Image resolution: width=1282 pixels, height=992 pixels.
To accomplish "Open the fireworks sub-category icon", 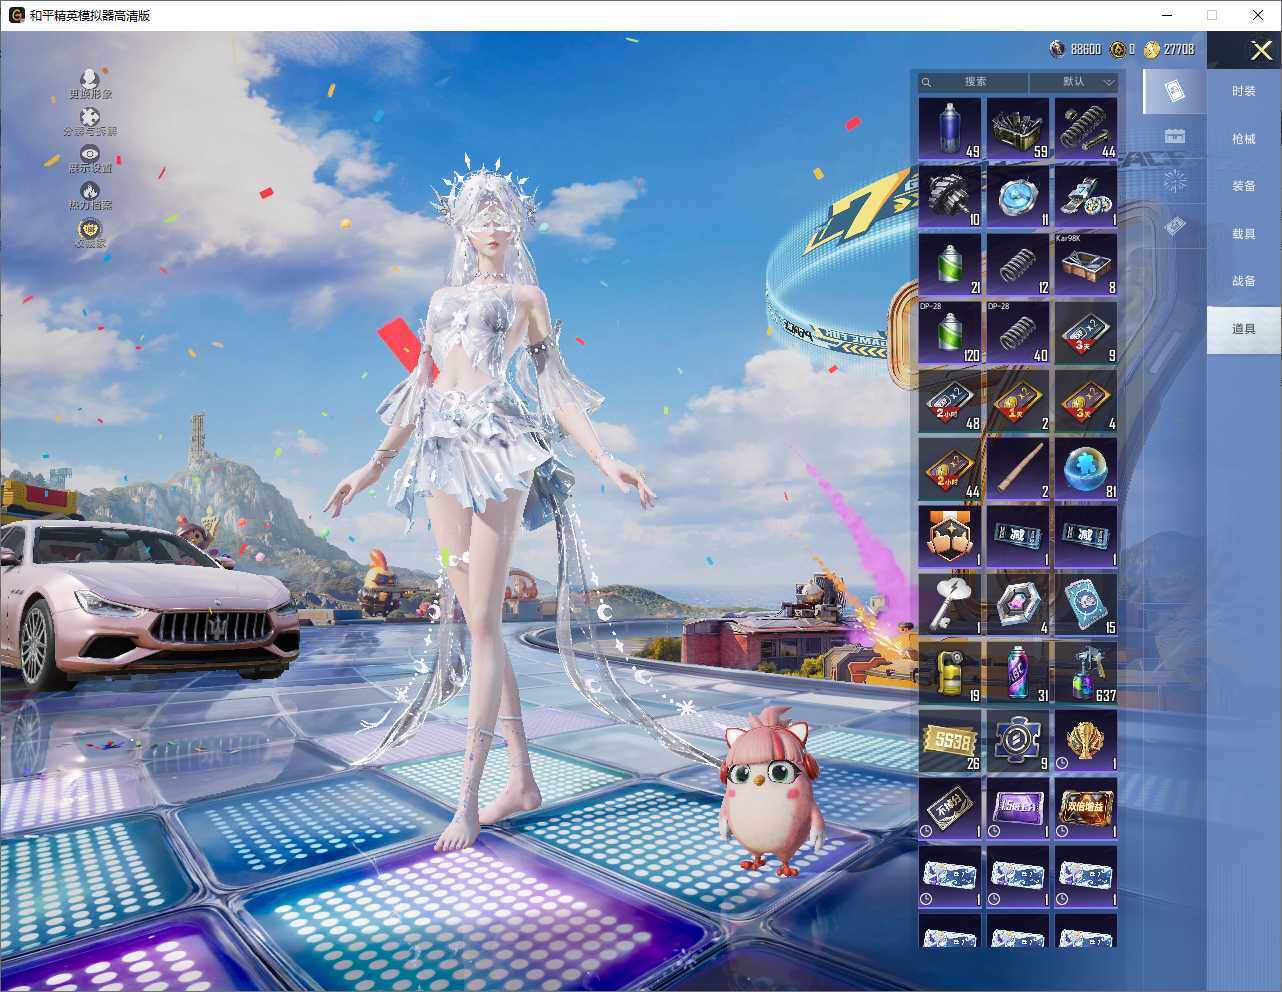I will [x=1175, y=181].
